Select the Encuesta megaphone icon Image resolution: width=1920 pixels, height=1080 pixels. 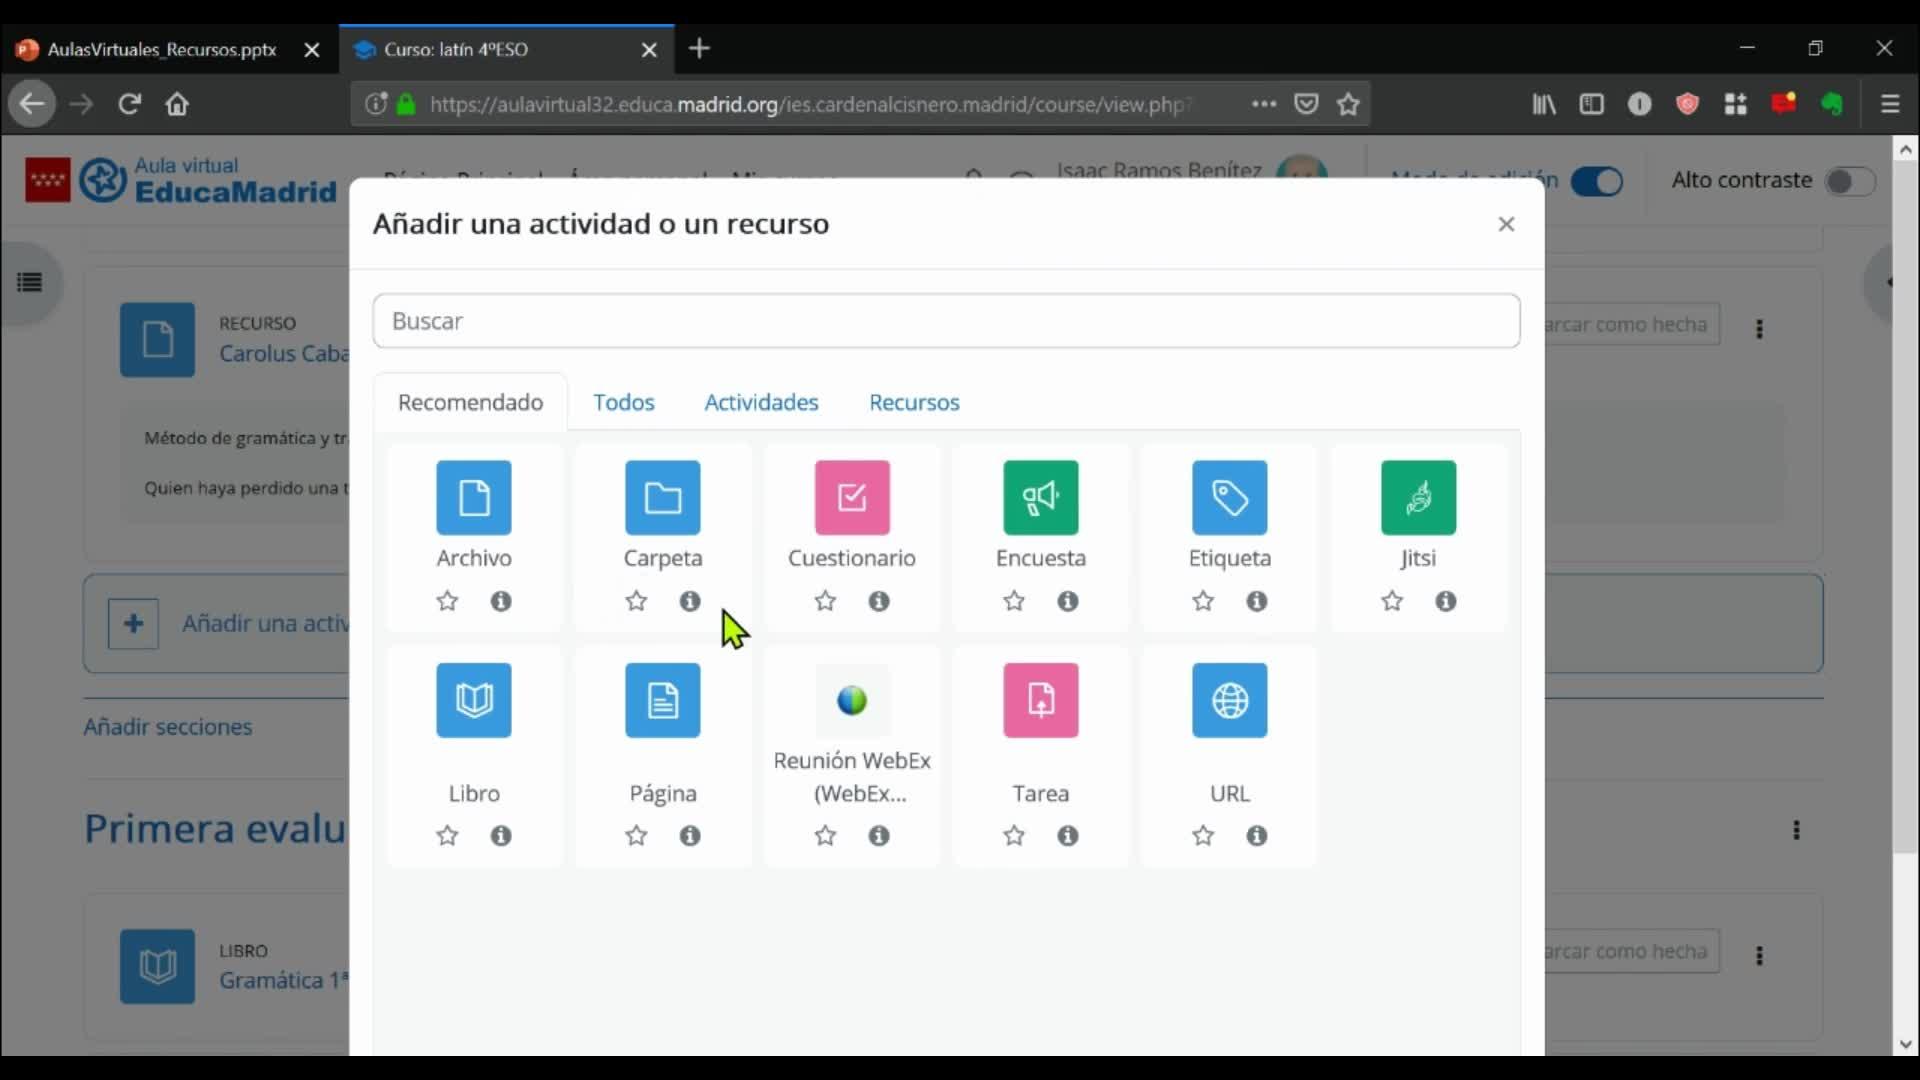tap(1040, 497)
